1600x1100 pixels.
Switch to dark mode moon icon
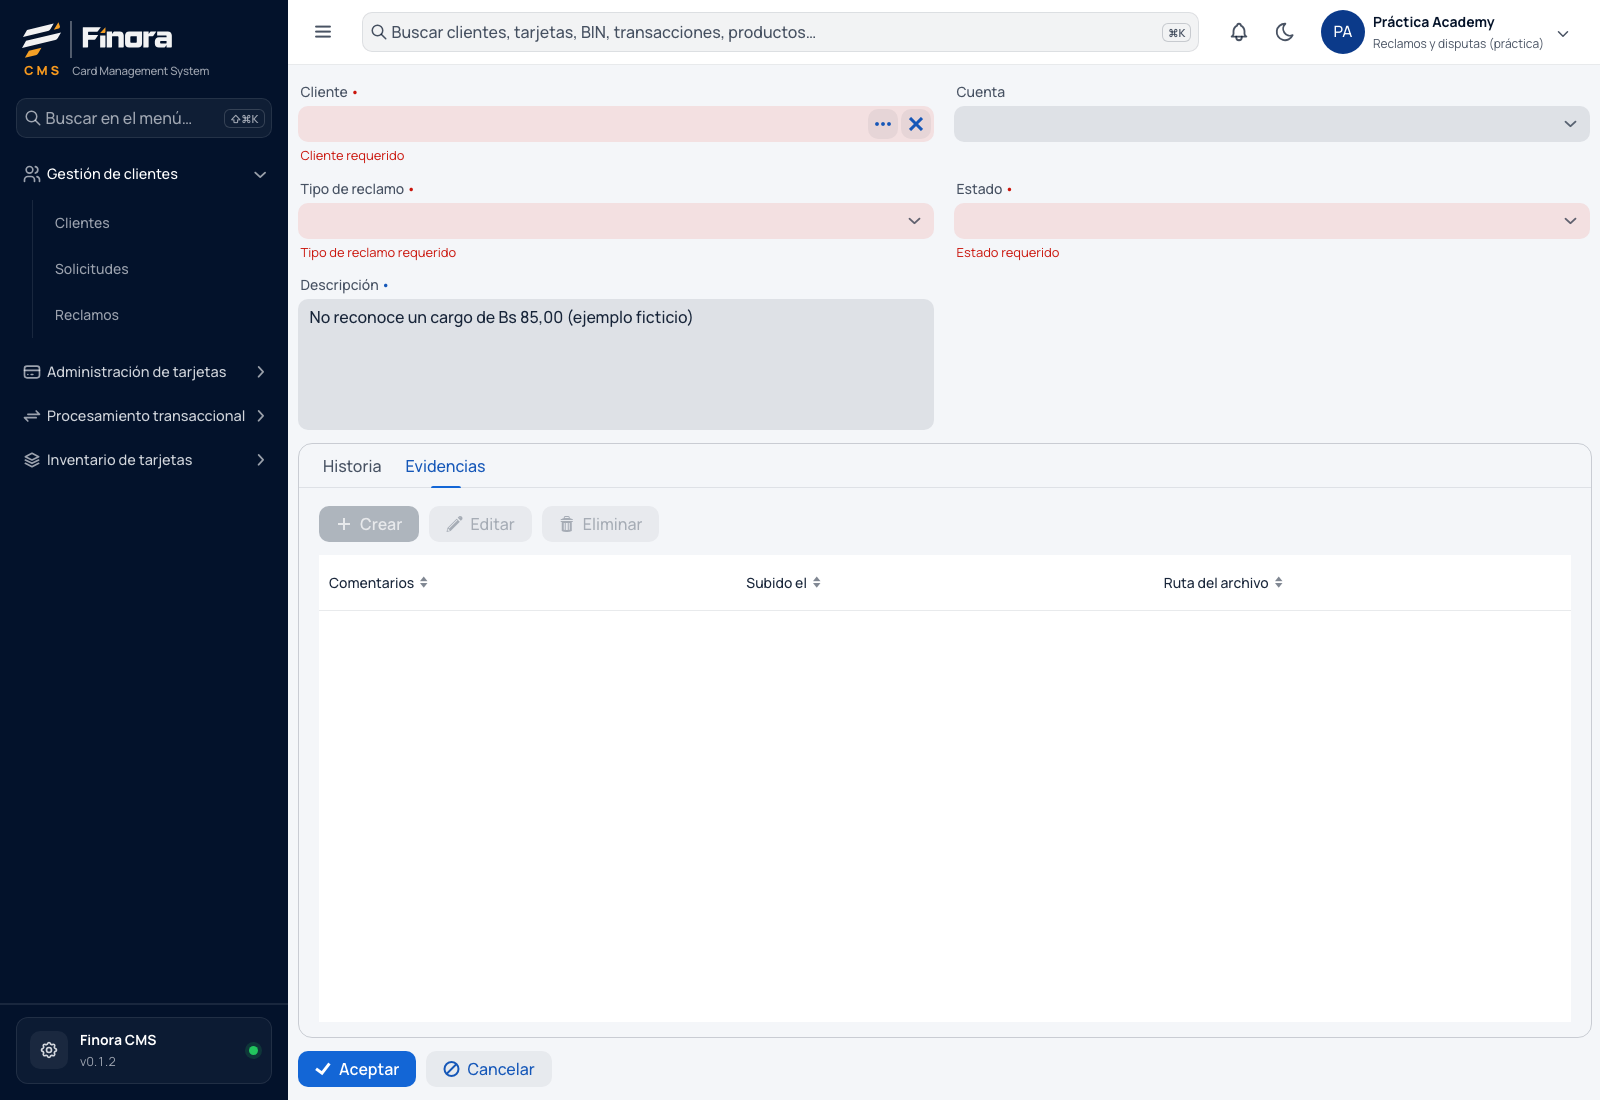click(1285, 32)
